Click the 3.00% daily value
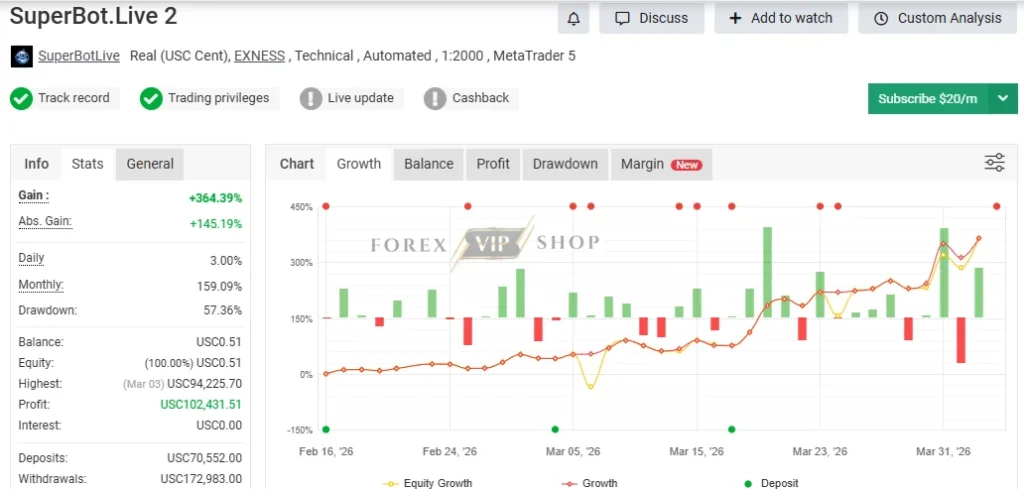This screenshot has width=1024, height=489. click(226, 260)
